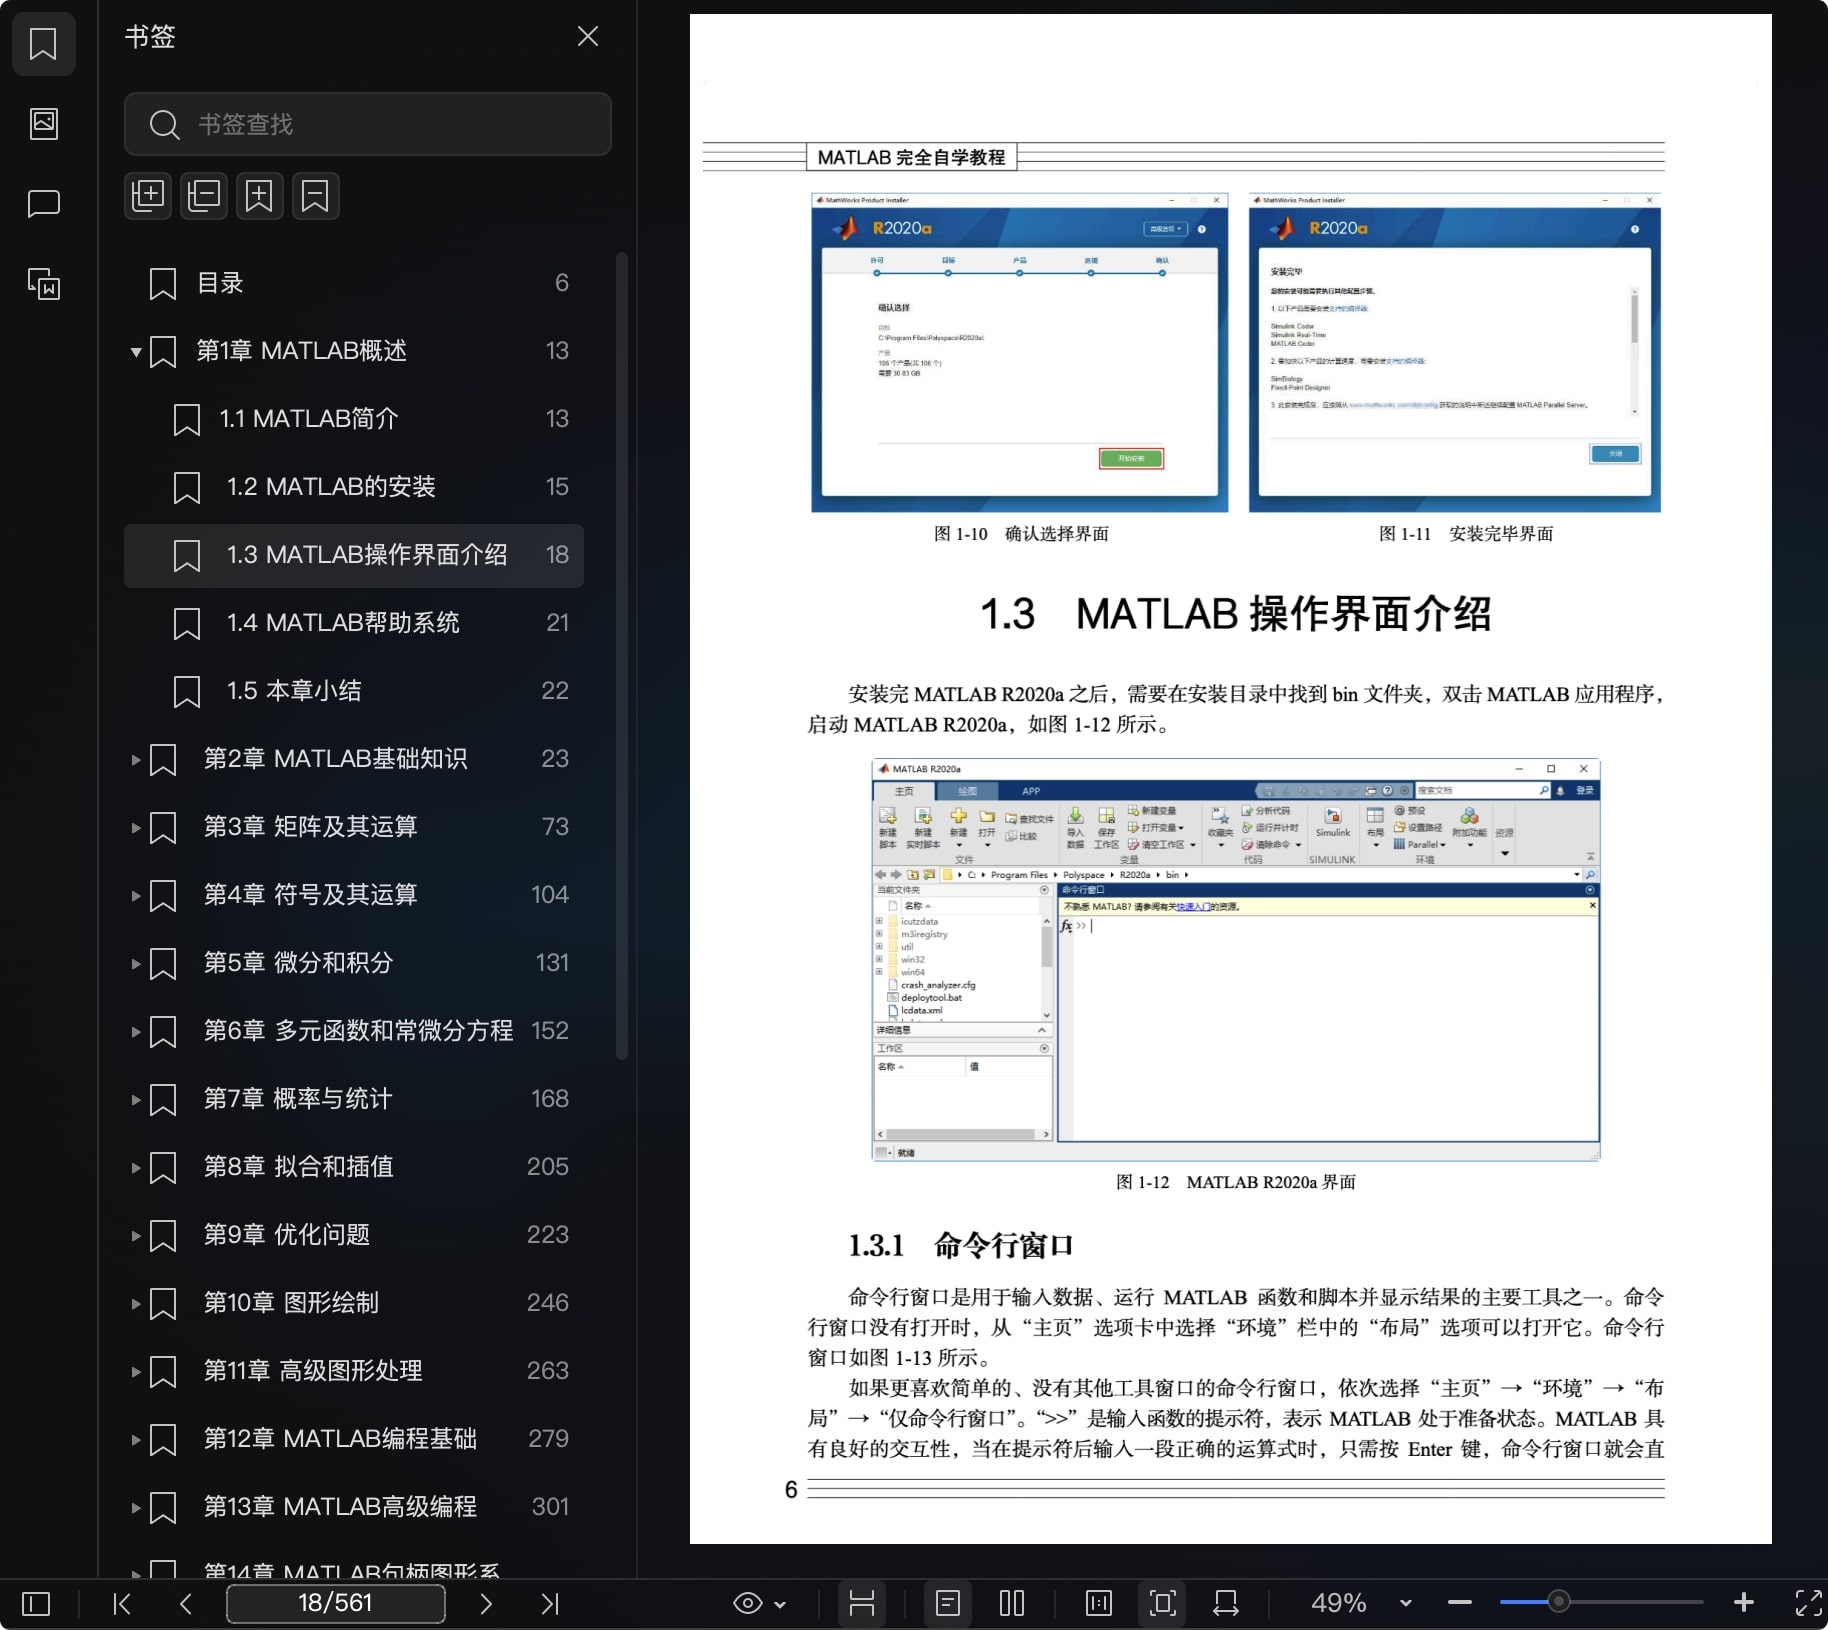Add a new bookmark with plus bookmark icon
This screenshot has width=1828, height=1630.
pos(260,196)
